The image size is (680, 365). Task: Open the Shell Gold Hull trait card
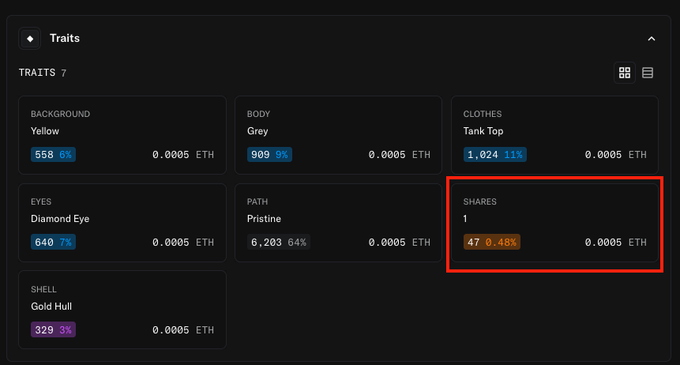click(122, 310)
